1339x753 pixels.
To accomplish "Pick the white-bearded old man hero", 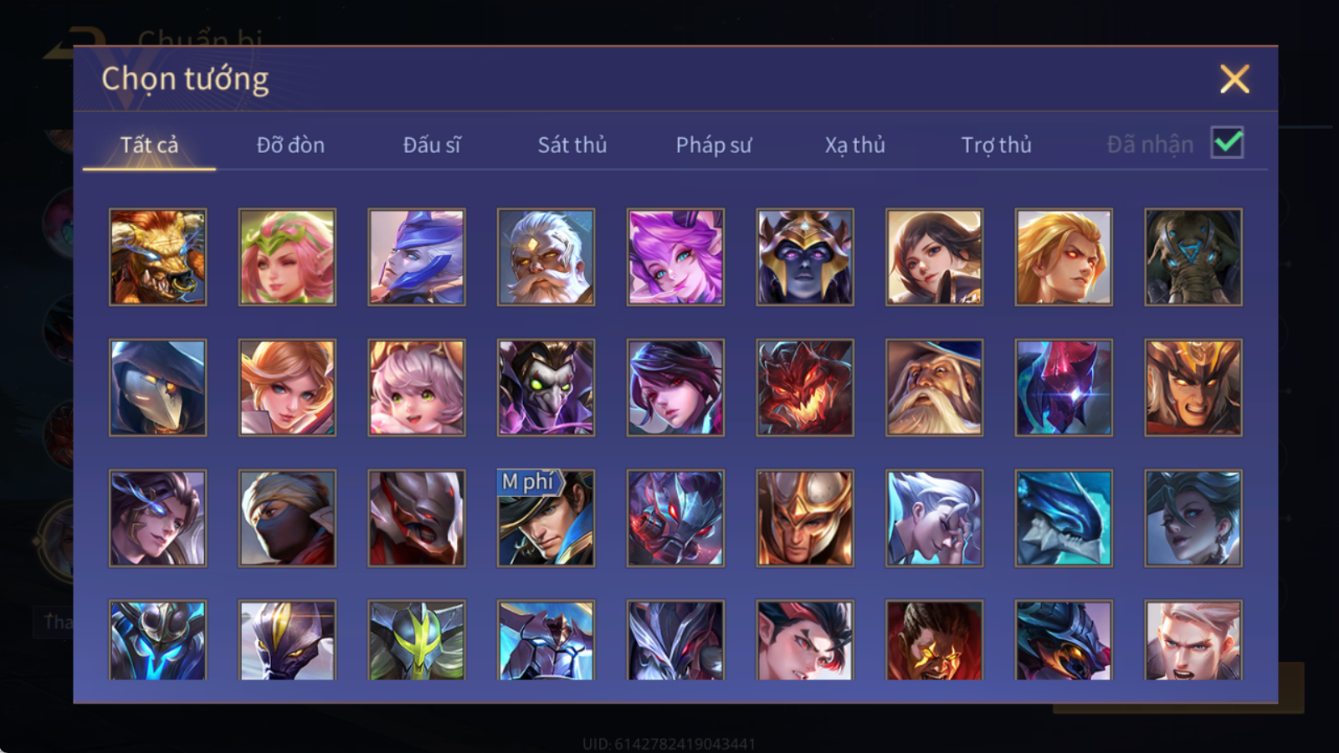I will tap(546, 257).
